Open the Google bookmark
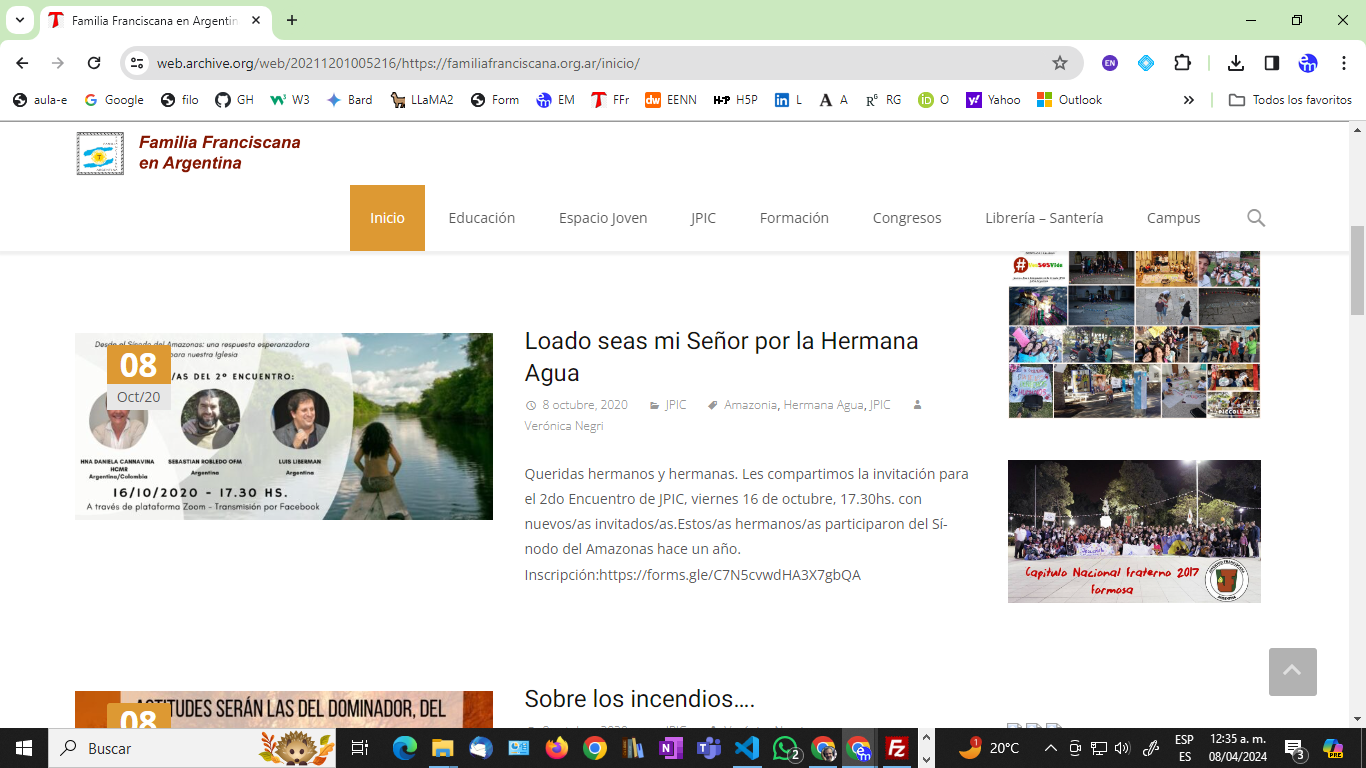 (114, 100)
